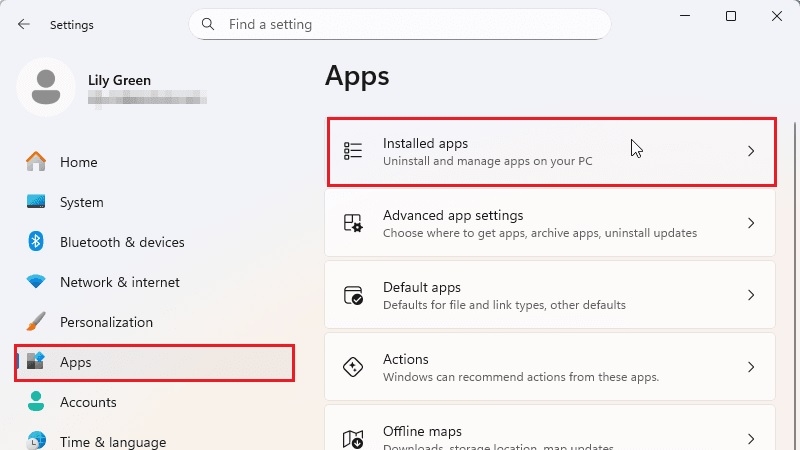
Task: Click the Find a setting search box
Action: [399, 24]
